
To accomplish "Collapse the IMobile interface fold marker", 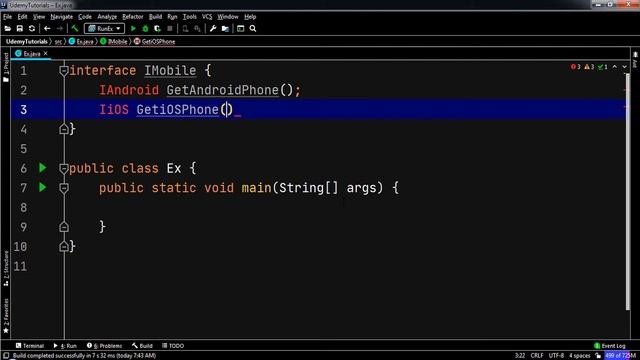I will click(x=64, y=71).
